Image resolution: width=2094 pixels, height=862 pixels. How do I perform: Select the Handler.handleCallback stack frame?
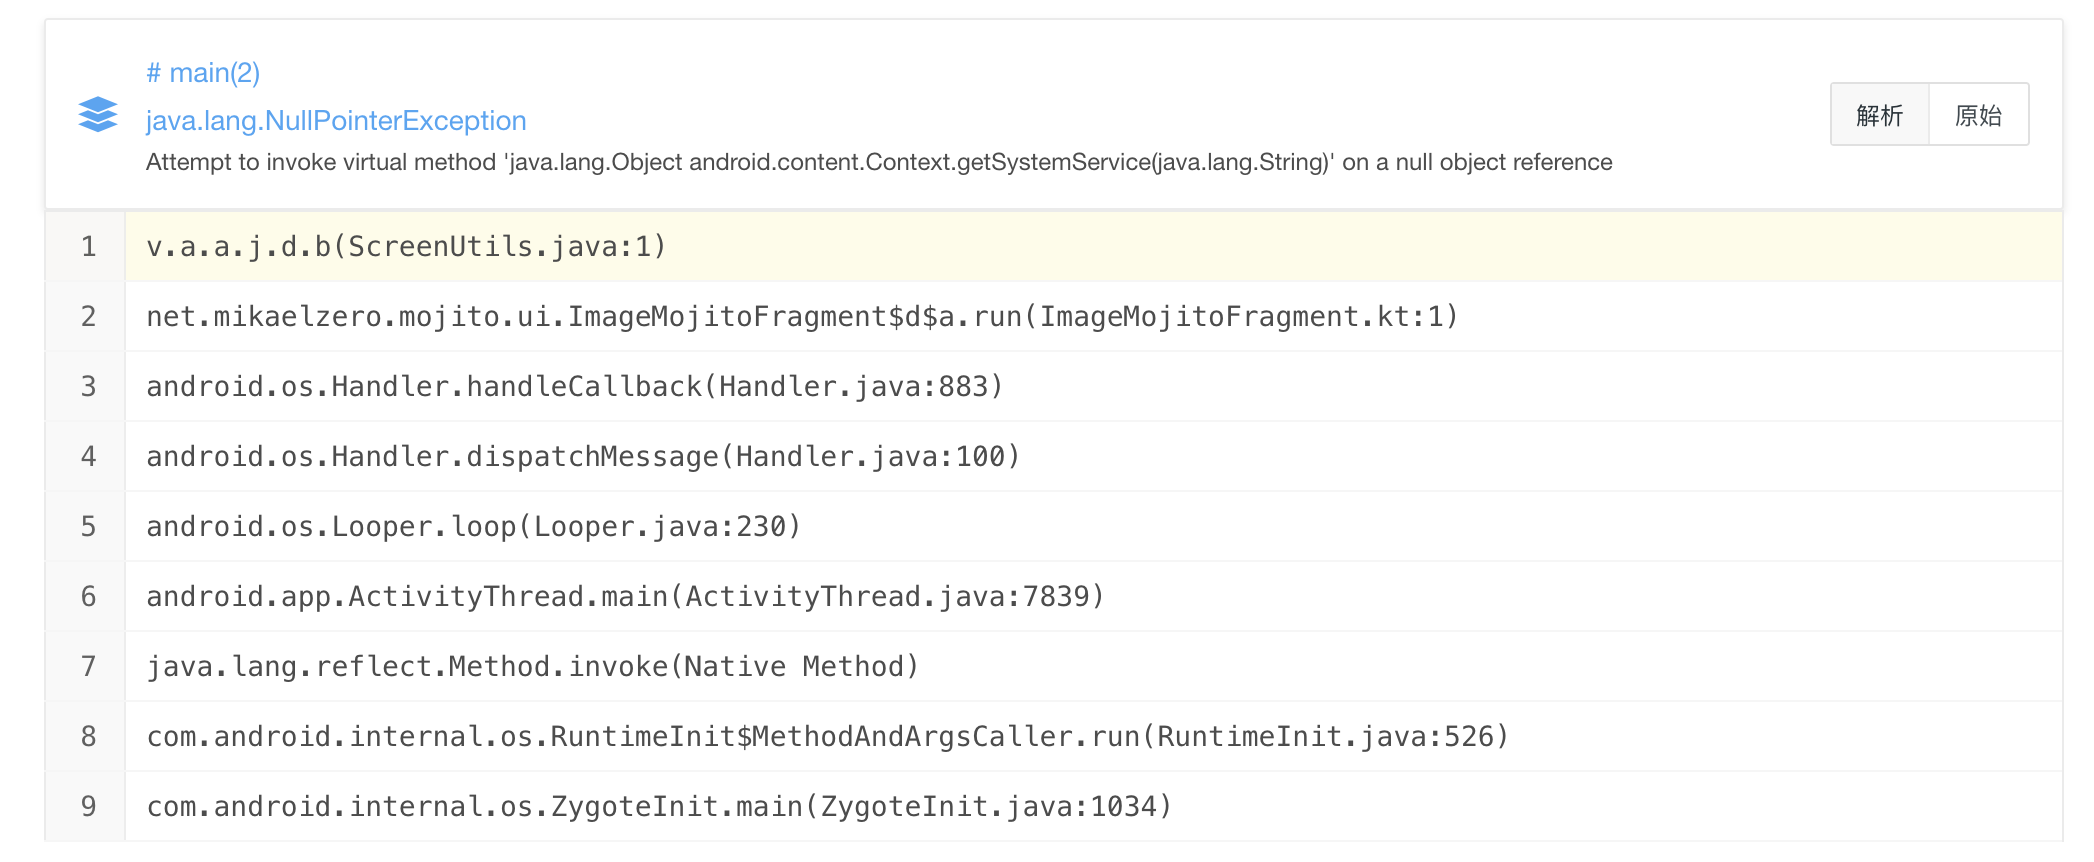tap(575, 385)
